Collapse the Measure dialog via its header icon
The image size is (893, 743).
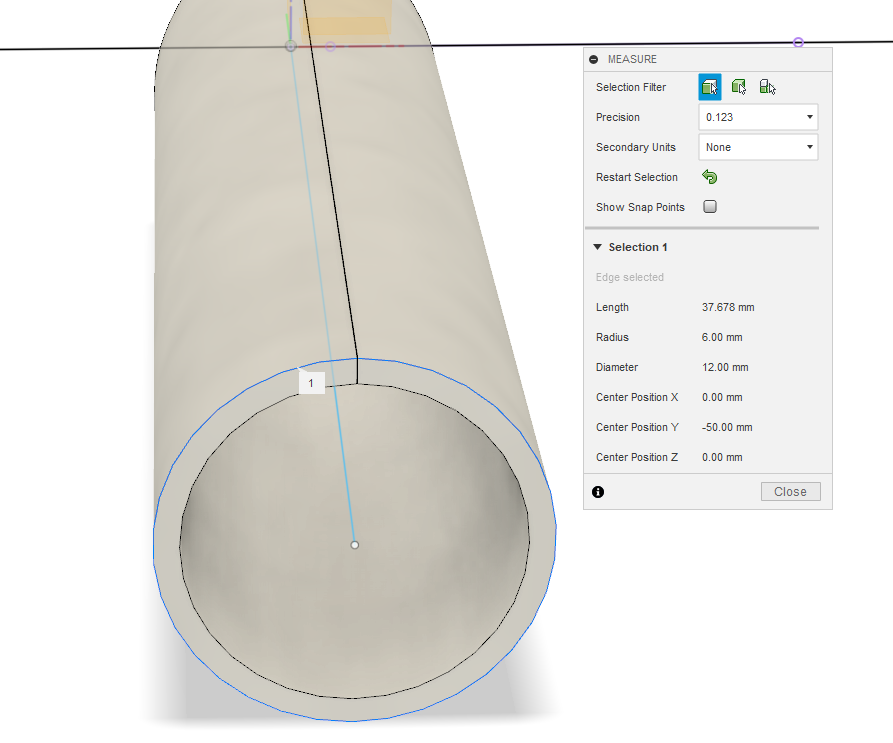click(x=596, y=59)
